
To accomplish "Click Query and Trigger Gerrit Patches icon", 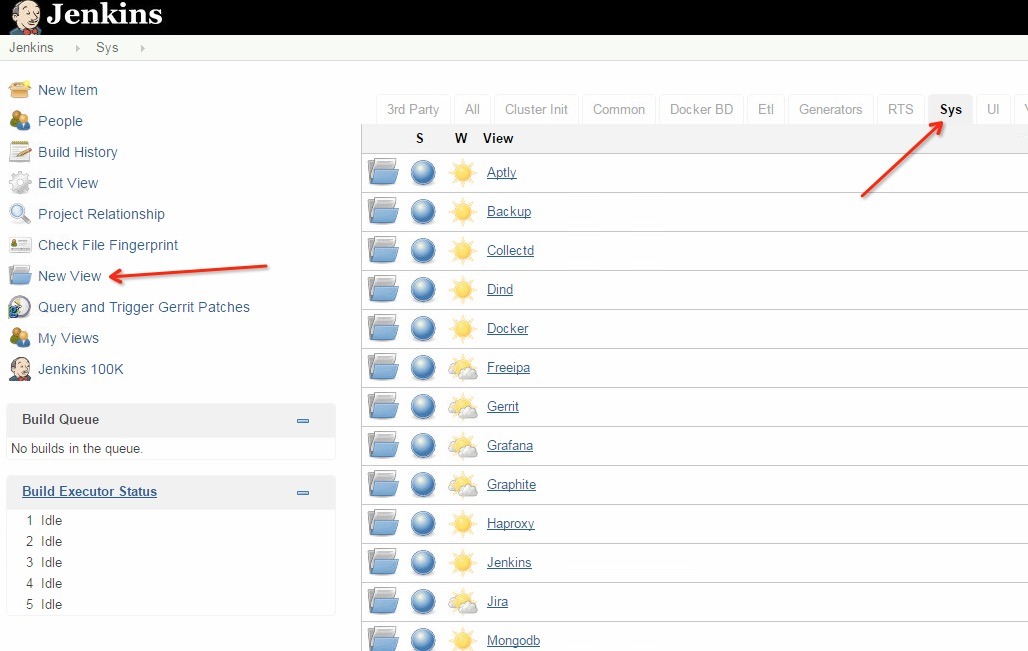I will pos(20,307).
